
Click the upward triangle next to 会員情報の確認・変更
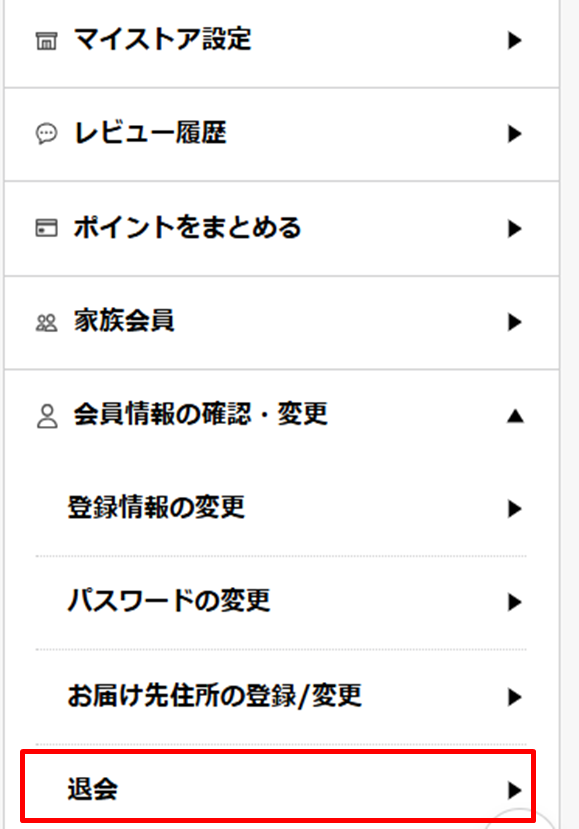(x=515, y=417)
